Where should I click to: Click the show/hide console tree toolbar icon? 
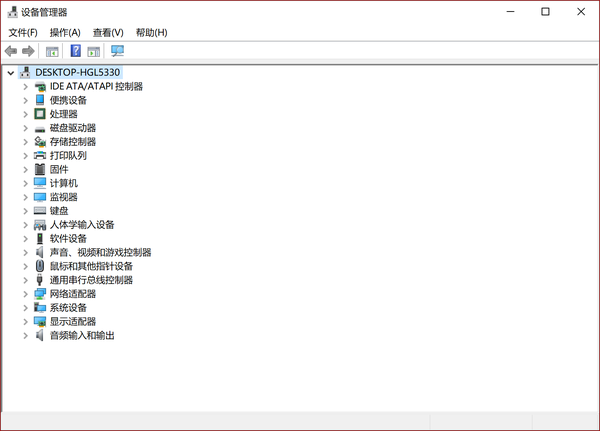pyautogui.click(x=52, y=51)
